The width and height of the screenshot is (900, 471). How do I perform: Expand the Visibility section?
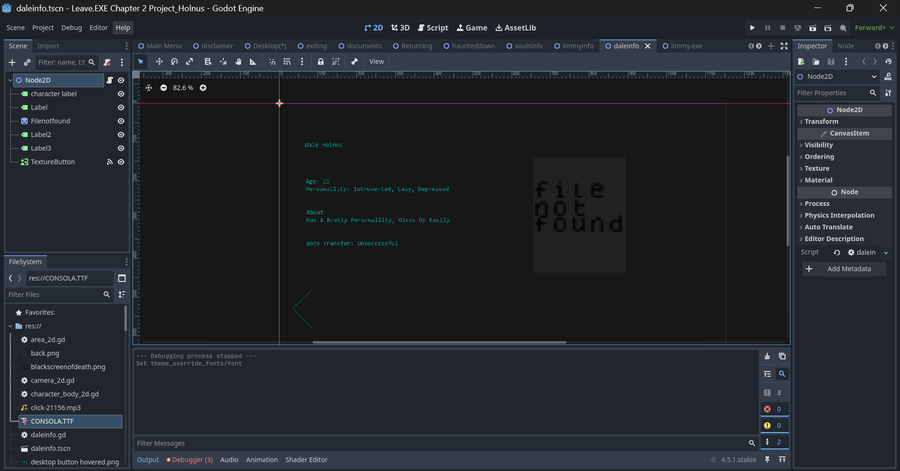click(x=844, y=145)
